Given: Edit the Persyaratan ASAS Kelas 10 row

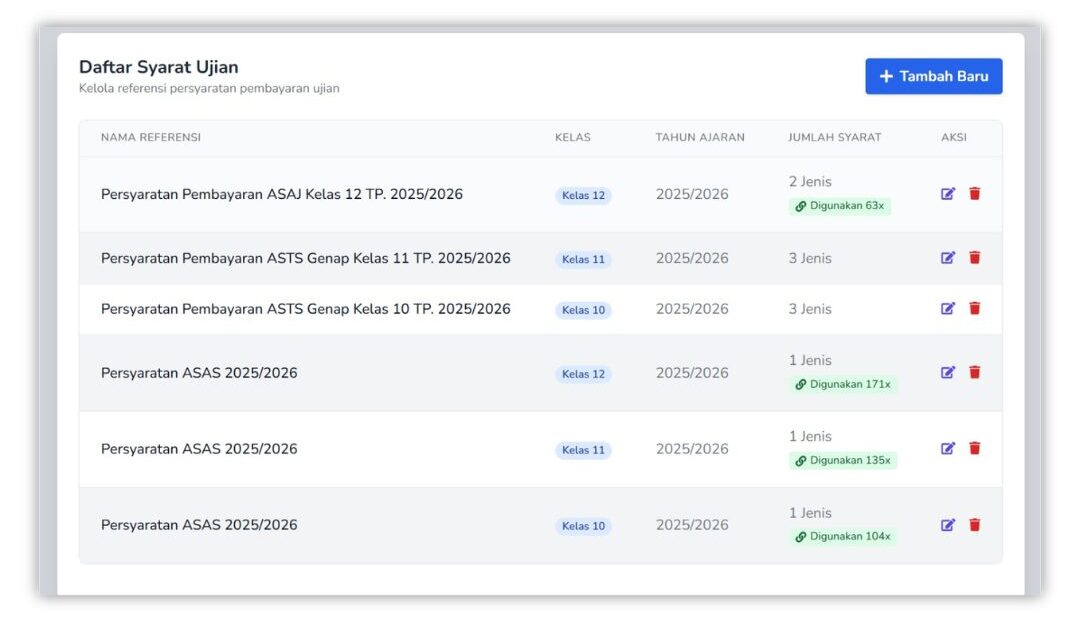Looking at the screenshot, I should pos(948,525).
